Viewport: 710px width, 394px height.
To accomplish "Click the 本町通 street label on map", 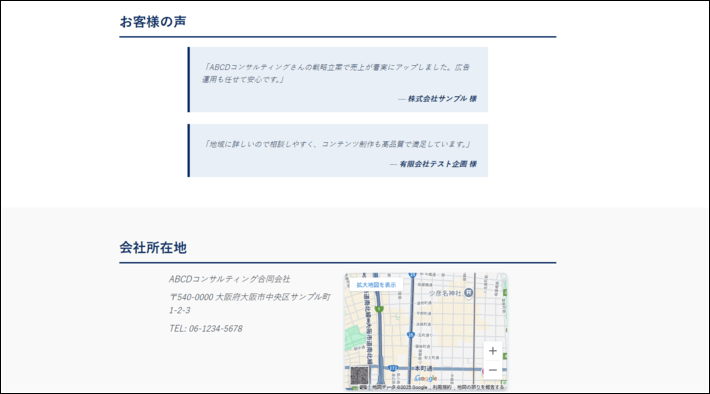I will pyautogui.click(x=423, y=369).
